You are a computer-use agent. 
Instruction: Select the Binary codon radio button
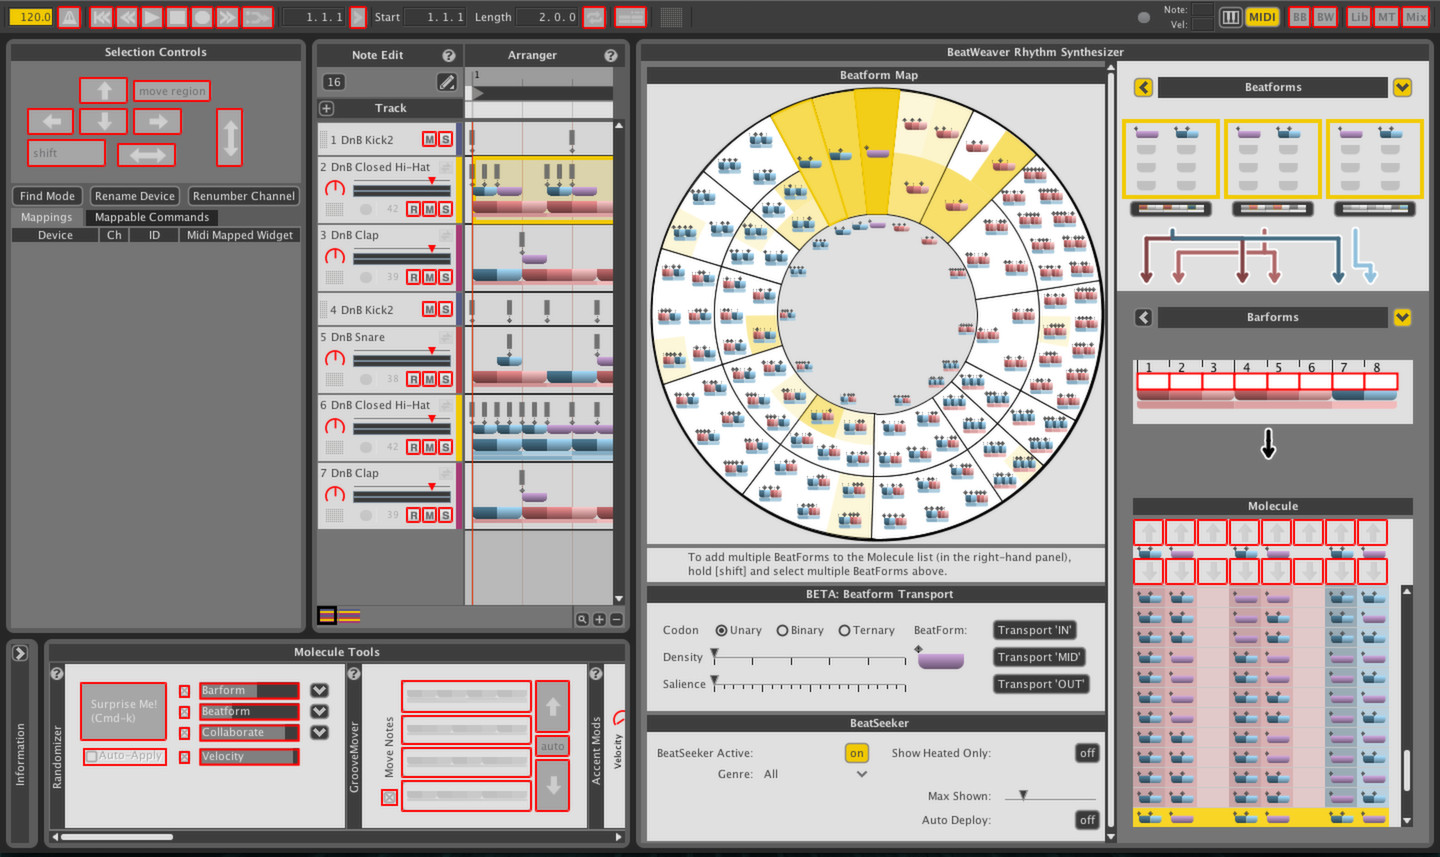[x=780, y=630]
